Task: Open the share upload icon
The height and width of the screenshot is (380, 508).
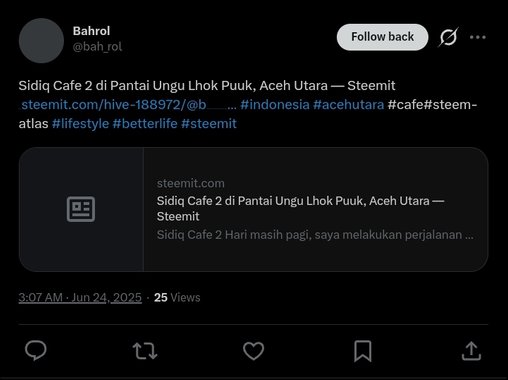Action: tap(471, 351)
